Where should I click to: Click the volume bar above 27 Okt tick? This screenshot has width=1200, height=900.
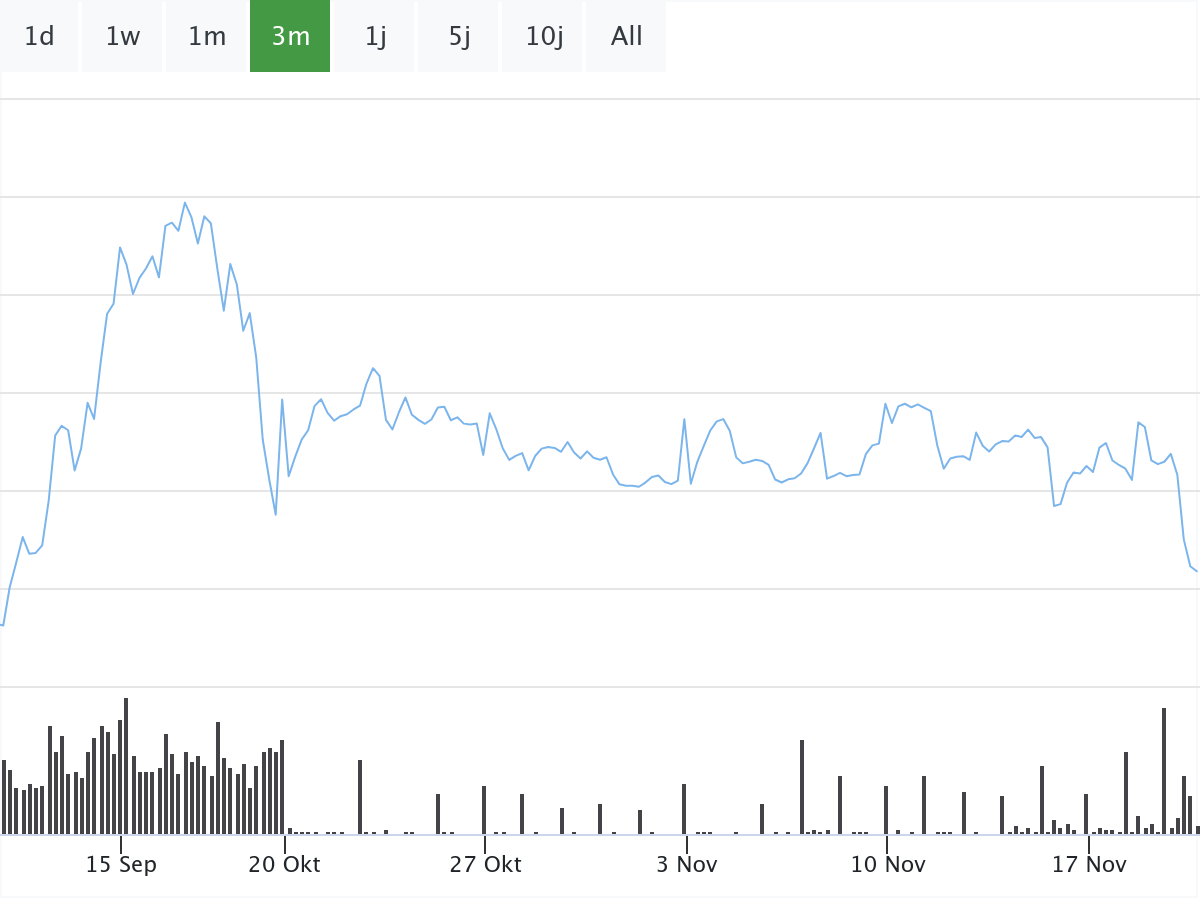(x=484, y=810)
